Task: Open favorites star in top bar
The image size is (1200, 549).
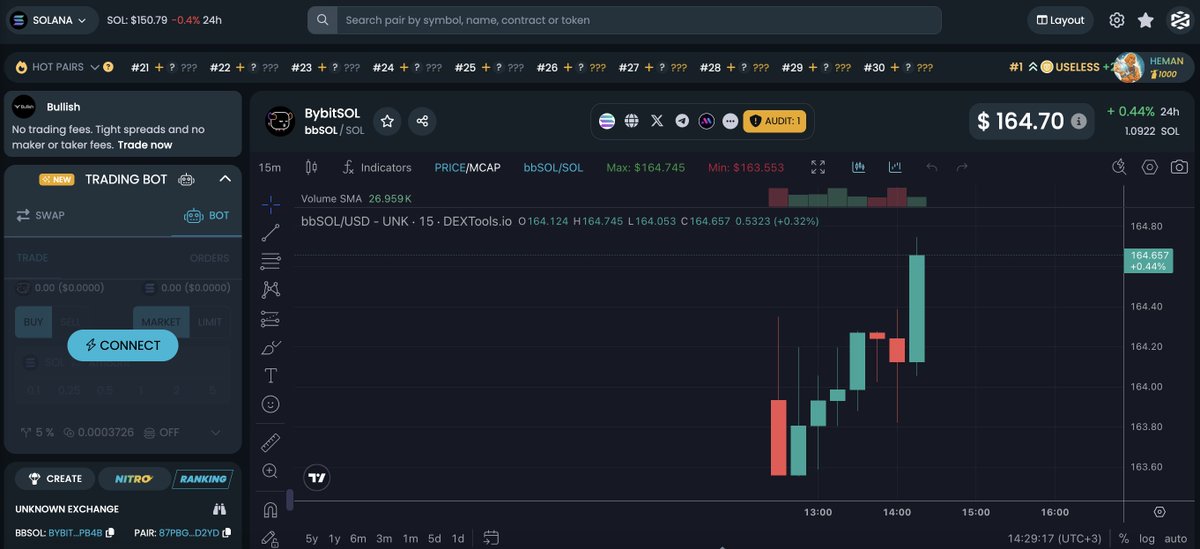Action: coord(1146,20)
